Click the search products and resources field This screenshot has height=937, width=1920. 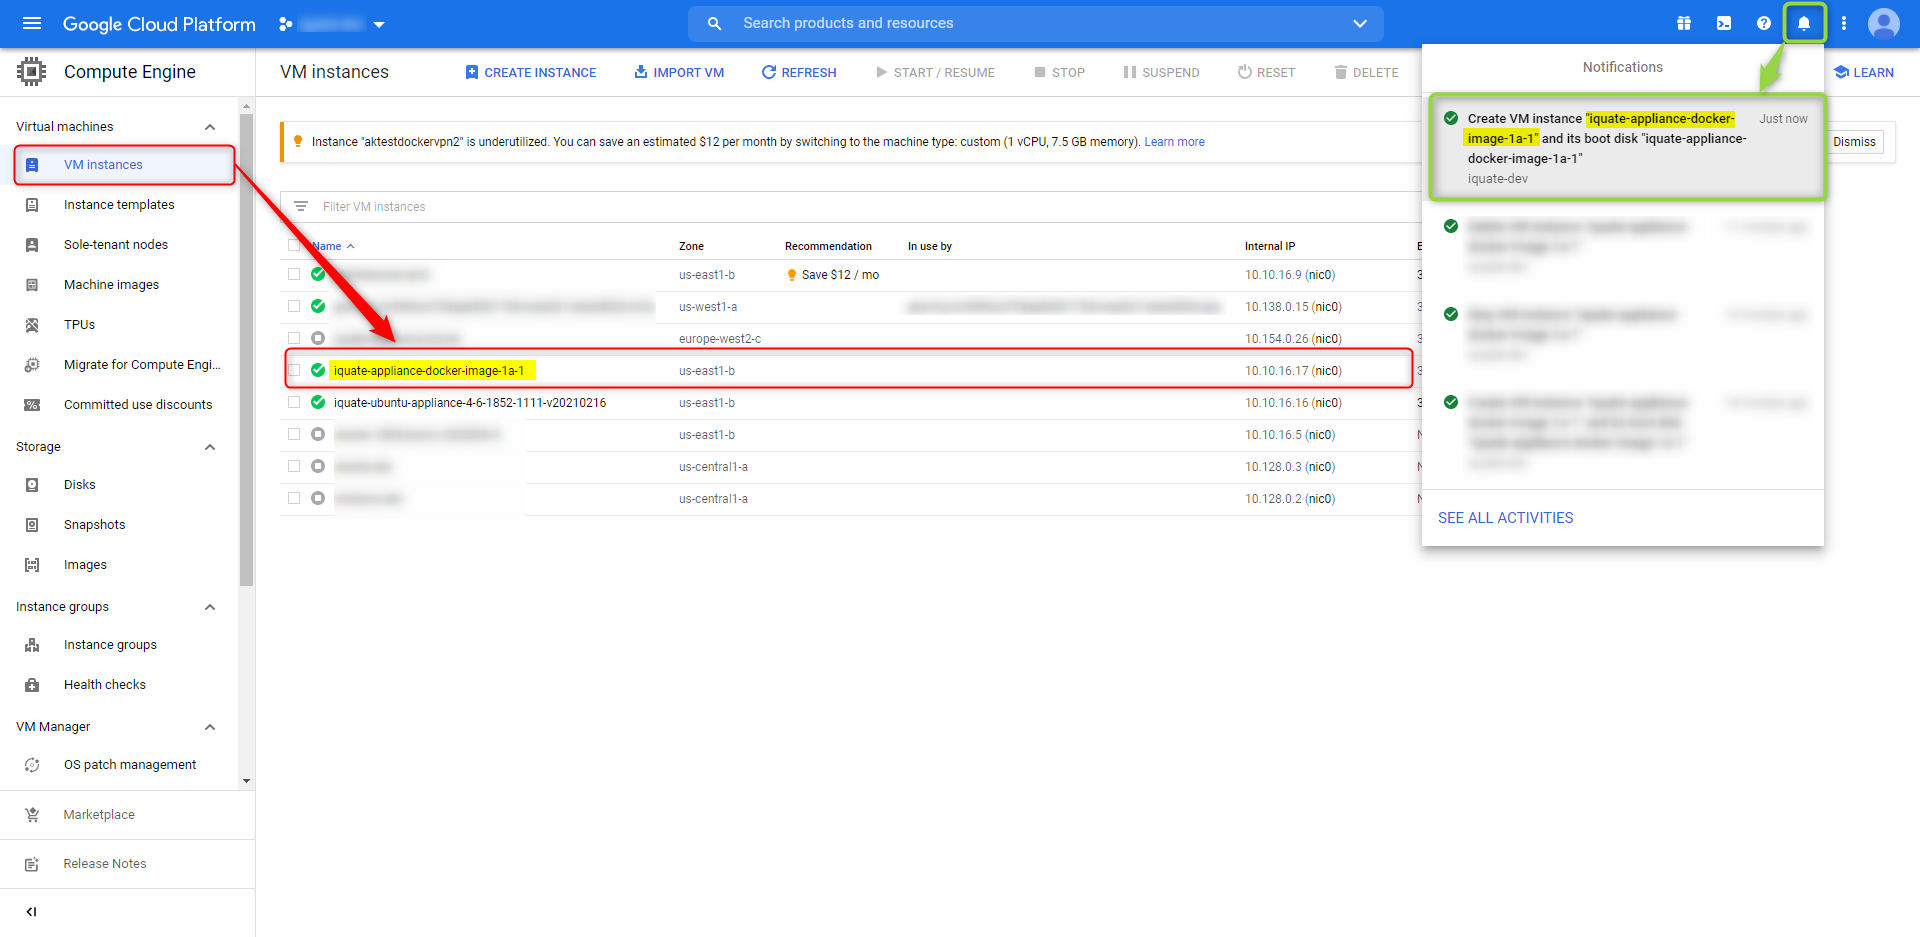coord(1035,23)
